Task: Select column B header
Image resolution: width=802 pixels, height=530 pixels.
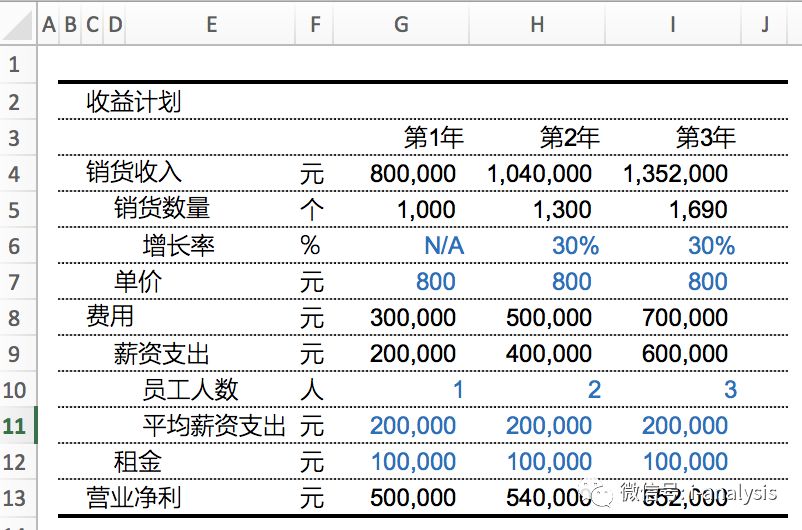Action: coord(71,25)
